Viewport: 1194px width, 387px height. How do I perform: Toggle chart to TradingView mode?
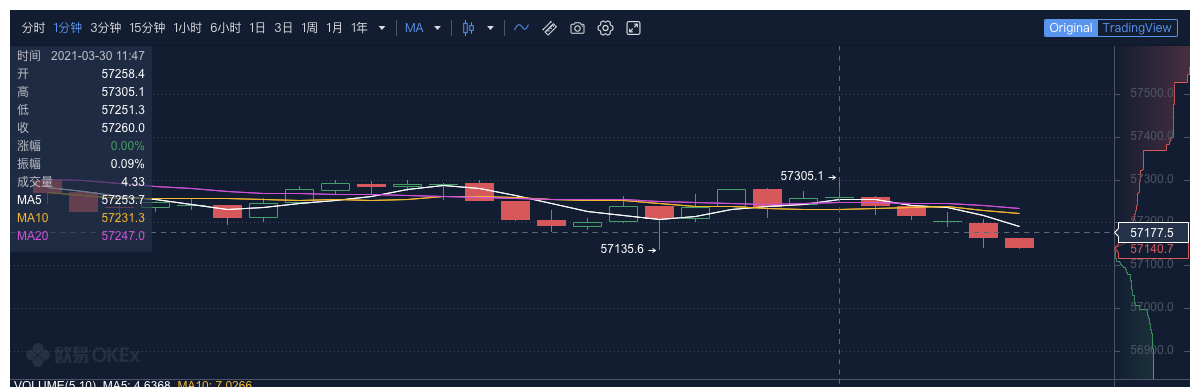click(x=1137, y=28)
